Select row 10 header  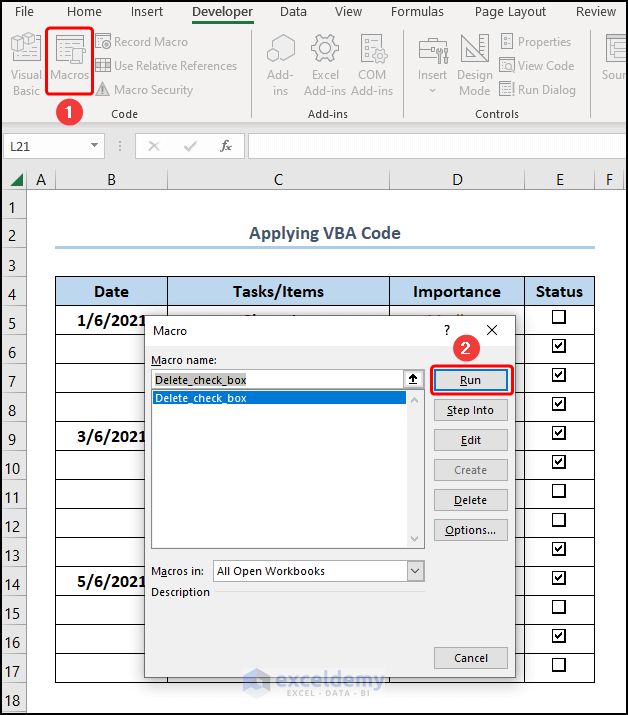(x=13, y=468)
